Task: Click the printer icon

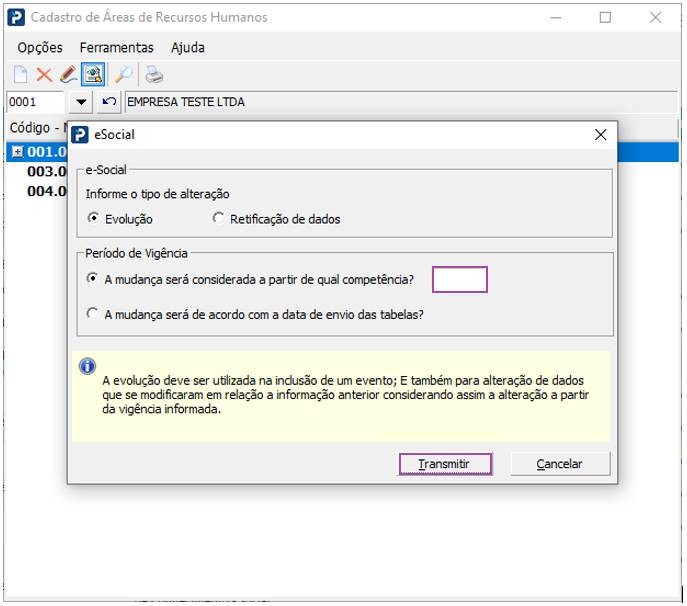Action: coord(154,75)
